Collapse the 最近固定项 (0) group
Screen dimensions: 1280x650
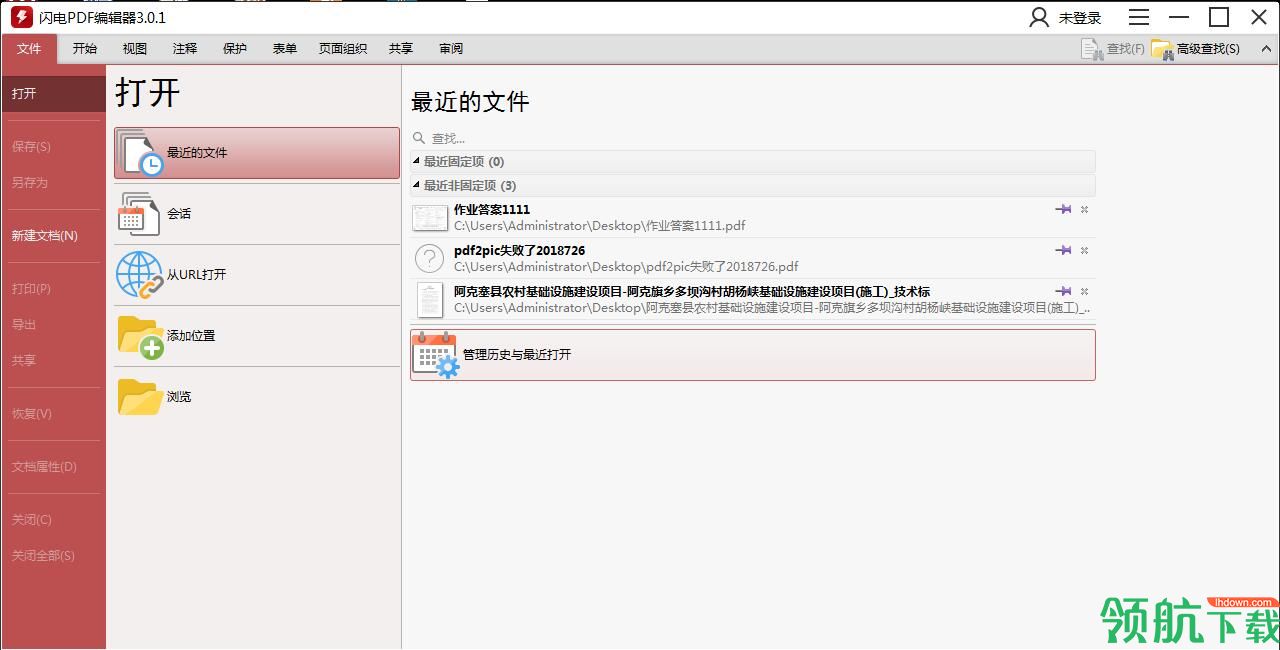pos(417,161)
